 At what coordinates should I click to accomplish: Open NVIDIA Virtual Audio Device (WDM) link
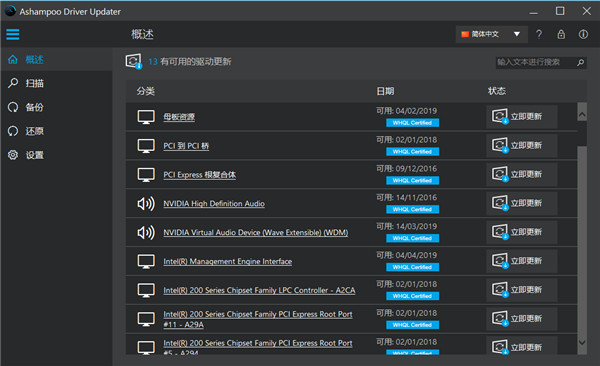point(256,233)
